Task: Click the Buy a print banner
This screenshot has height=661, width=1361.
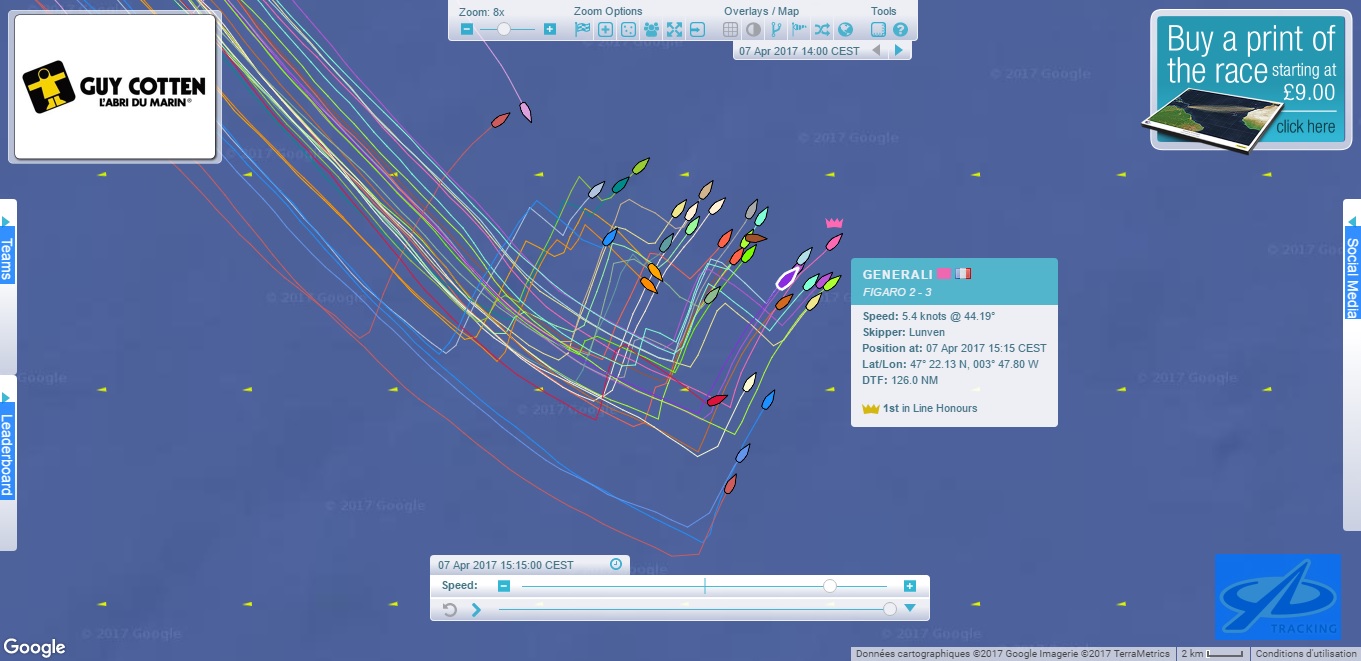Action: coord(1251,80)
